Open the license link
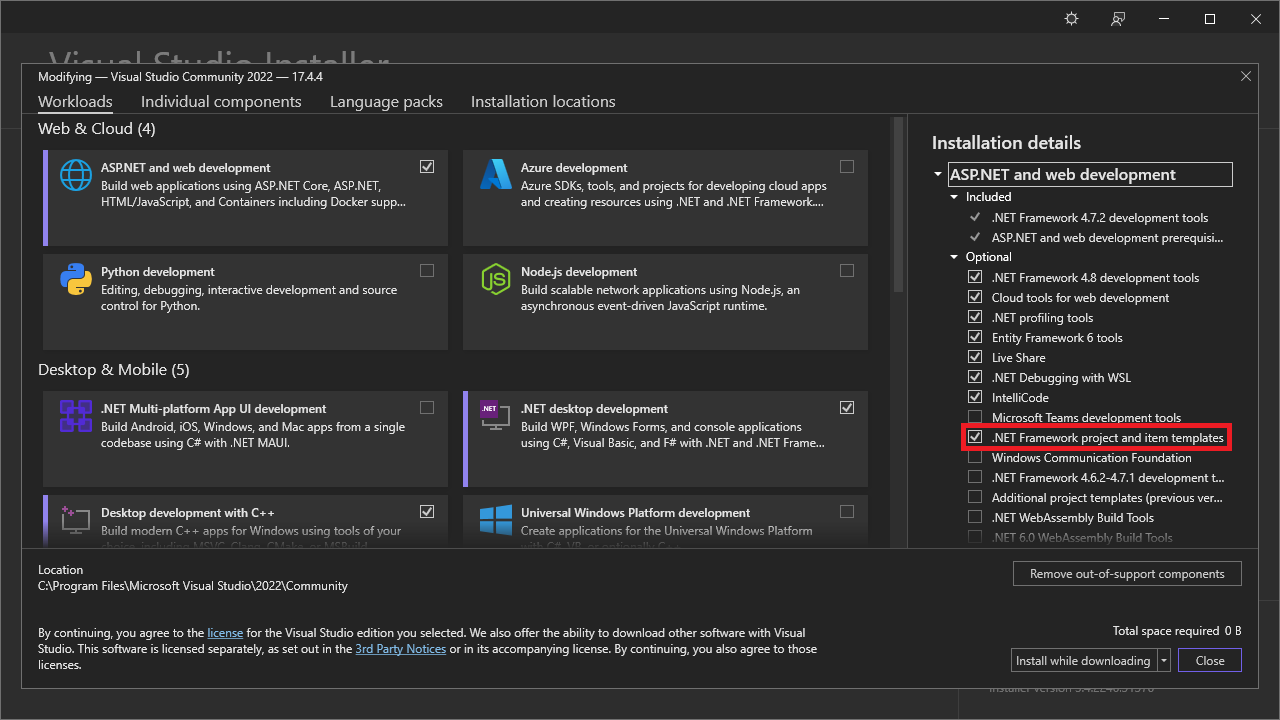 click(x=225, y=633)
